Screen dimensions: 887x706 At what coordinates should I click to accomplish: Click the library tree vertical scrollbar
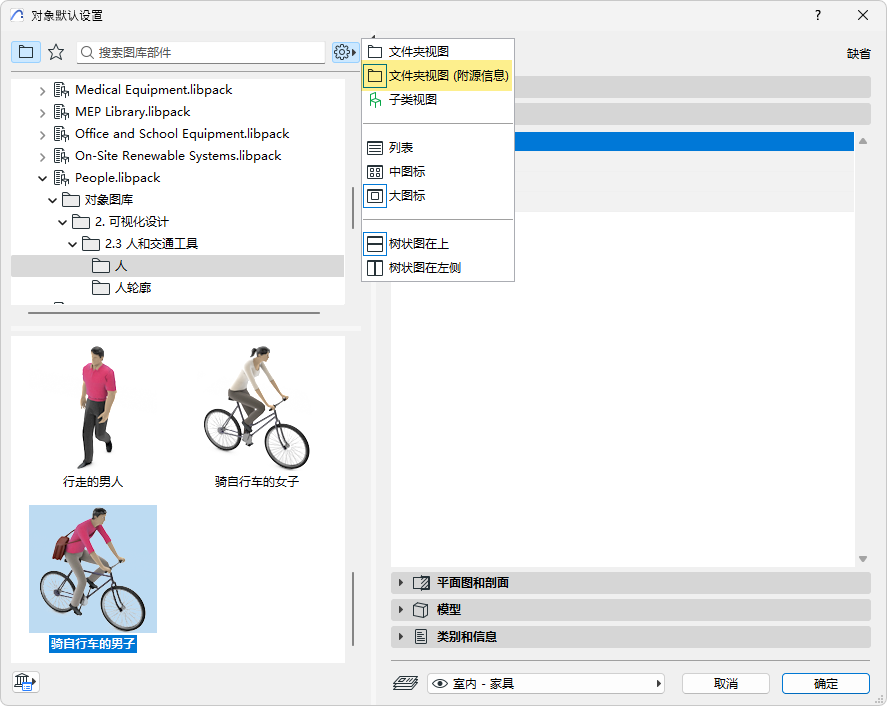tap(353, 208)
